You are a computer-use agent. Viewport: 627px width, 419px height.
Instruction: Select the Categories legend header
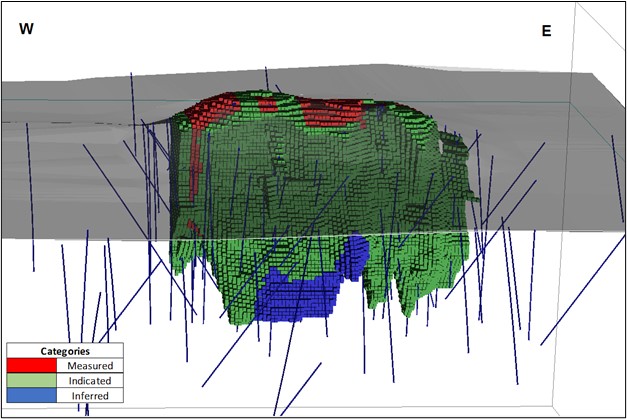click(66, 352)
